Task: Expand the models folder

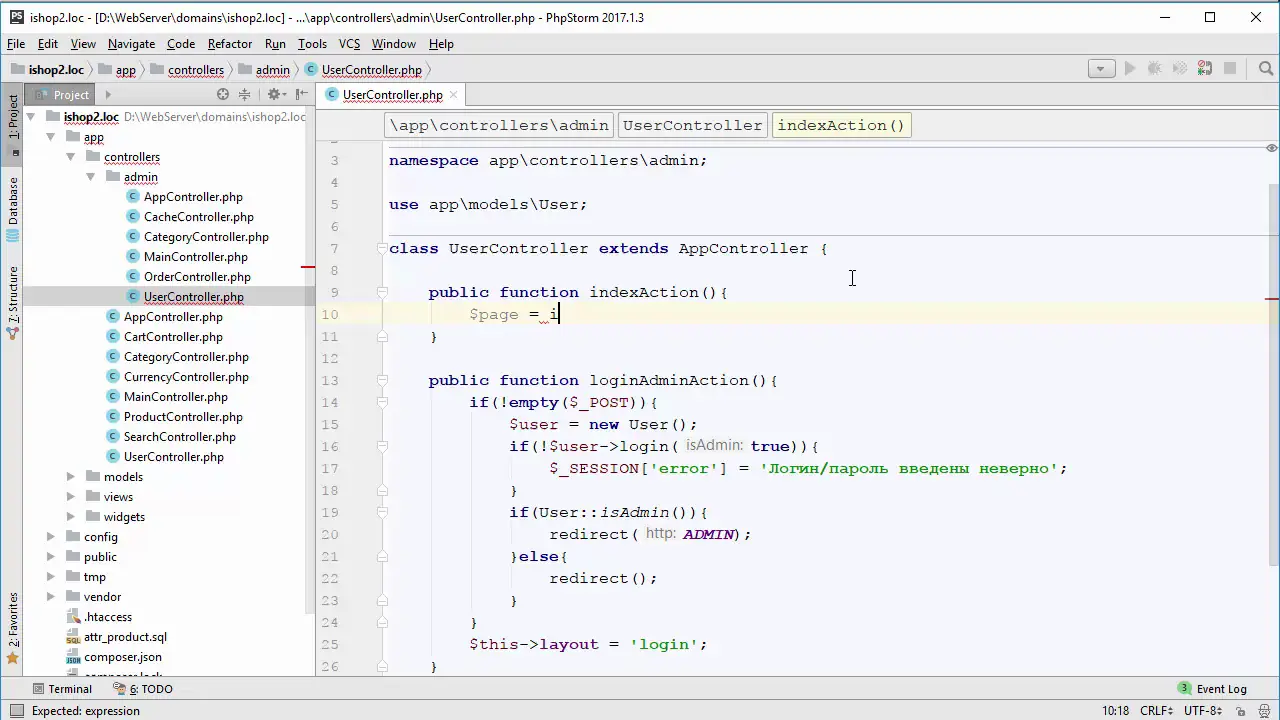Action: 71,477
